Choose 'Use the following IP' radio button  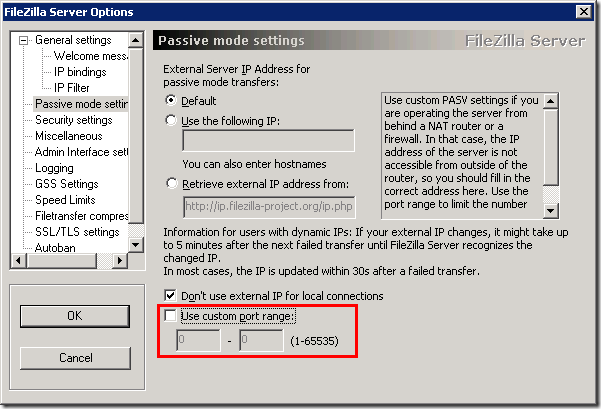[x=173, y=121]
